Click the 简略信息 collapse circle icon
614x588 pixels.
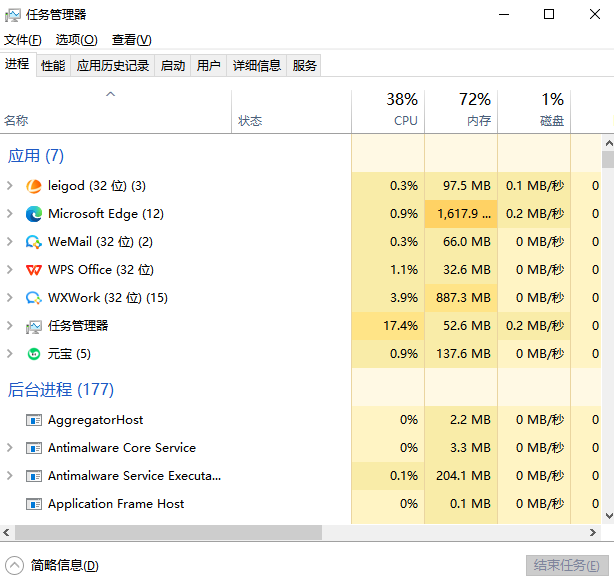coord(14,566)
